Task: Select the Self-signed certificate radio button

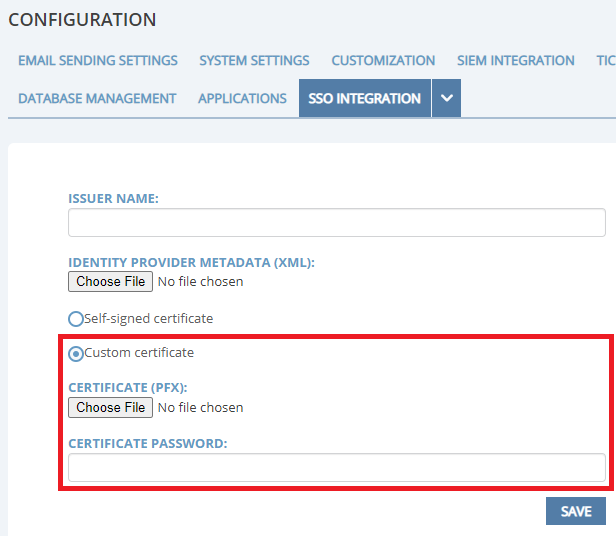Action: pyautogui.click(x=76, y=318)
